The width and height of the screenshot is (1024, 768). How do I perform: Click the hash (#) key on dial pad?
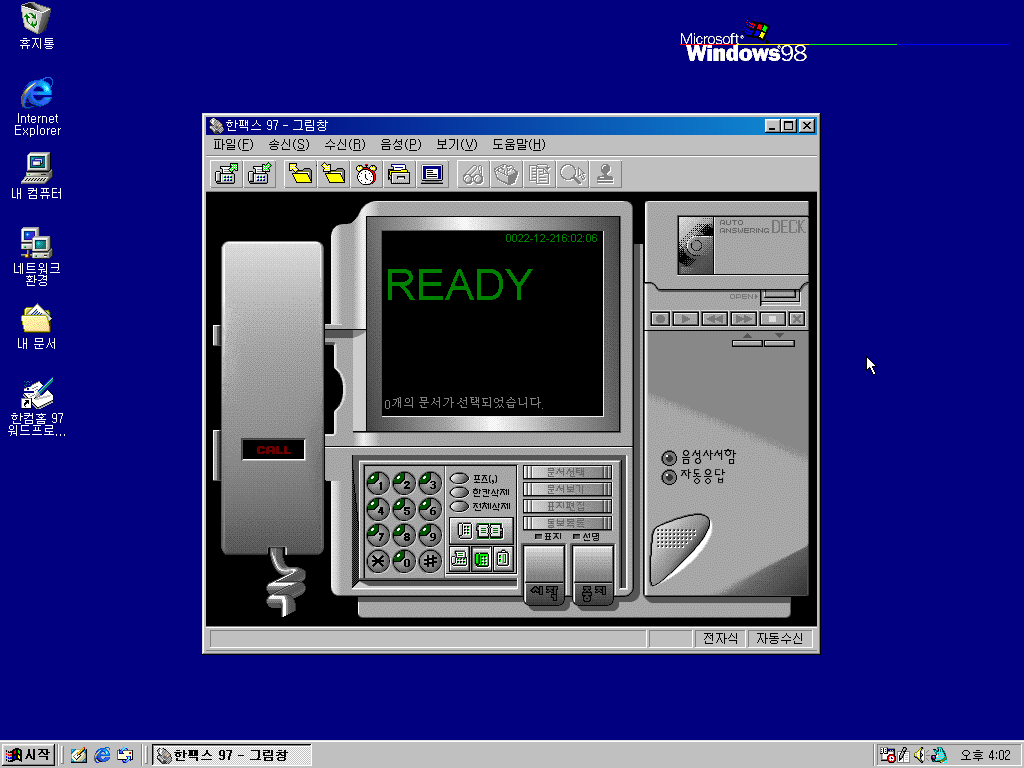tap(430, 561)
